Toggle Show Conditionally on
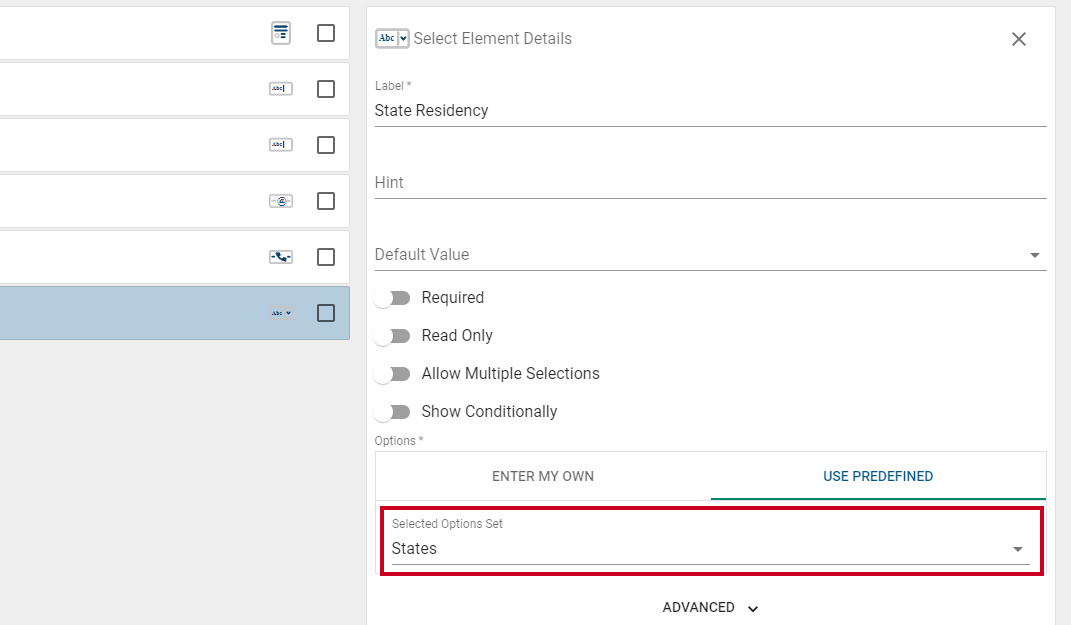 (392, 412)
